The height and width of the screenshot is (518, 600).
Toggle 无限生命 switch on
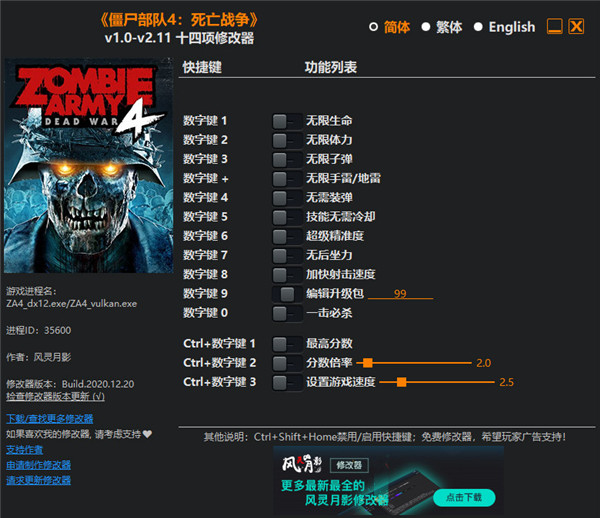pyautogui.click(x=287, y=122)
